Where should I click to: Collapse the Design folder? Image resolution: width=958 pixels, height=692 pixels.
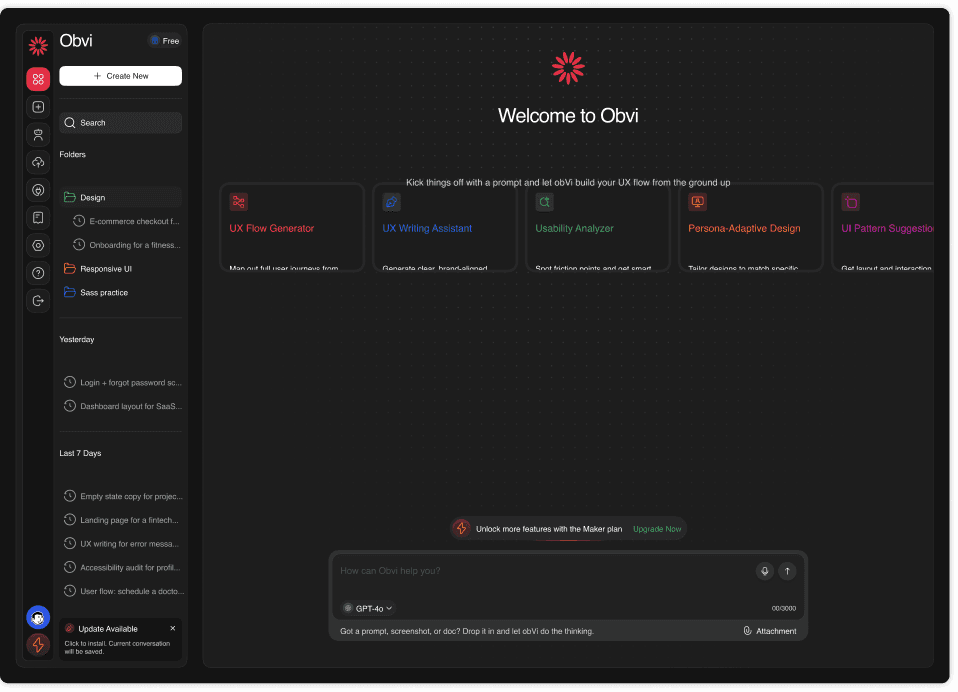(121, 197)
